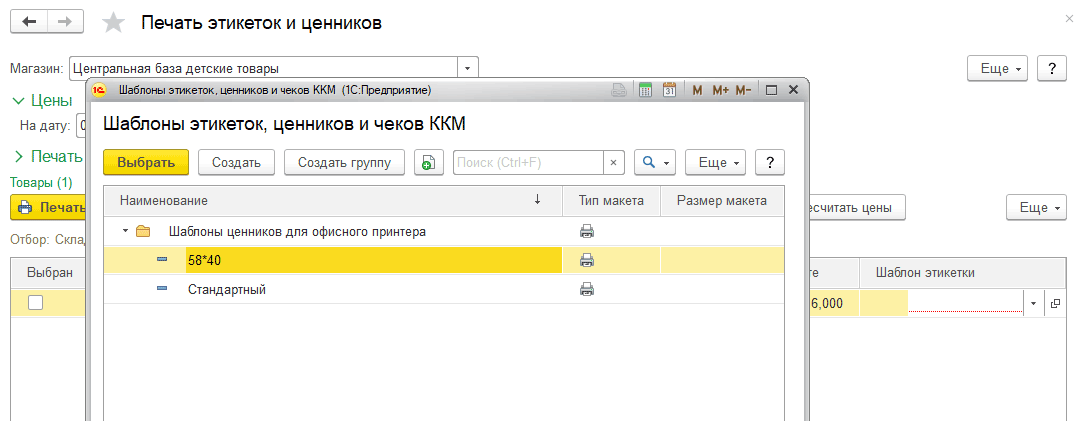The height and width of the screenshot is (421, 1080).
Task: Click the Выбрать button
Action: pyautogui.click(x=145, y=163)
